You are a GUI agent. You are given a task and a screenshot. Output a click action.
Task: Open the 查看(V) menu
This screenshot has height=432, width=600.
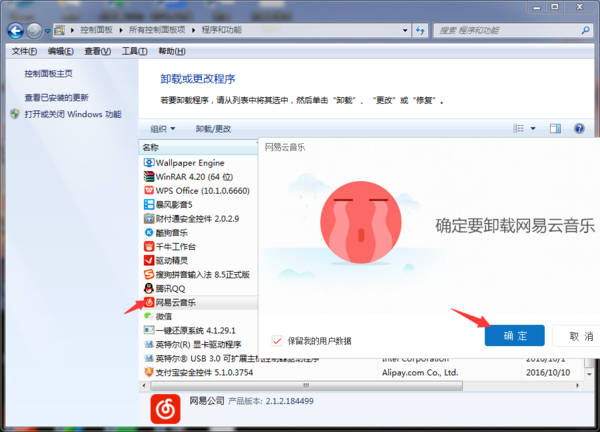[x=98, y=51]
